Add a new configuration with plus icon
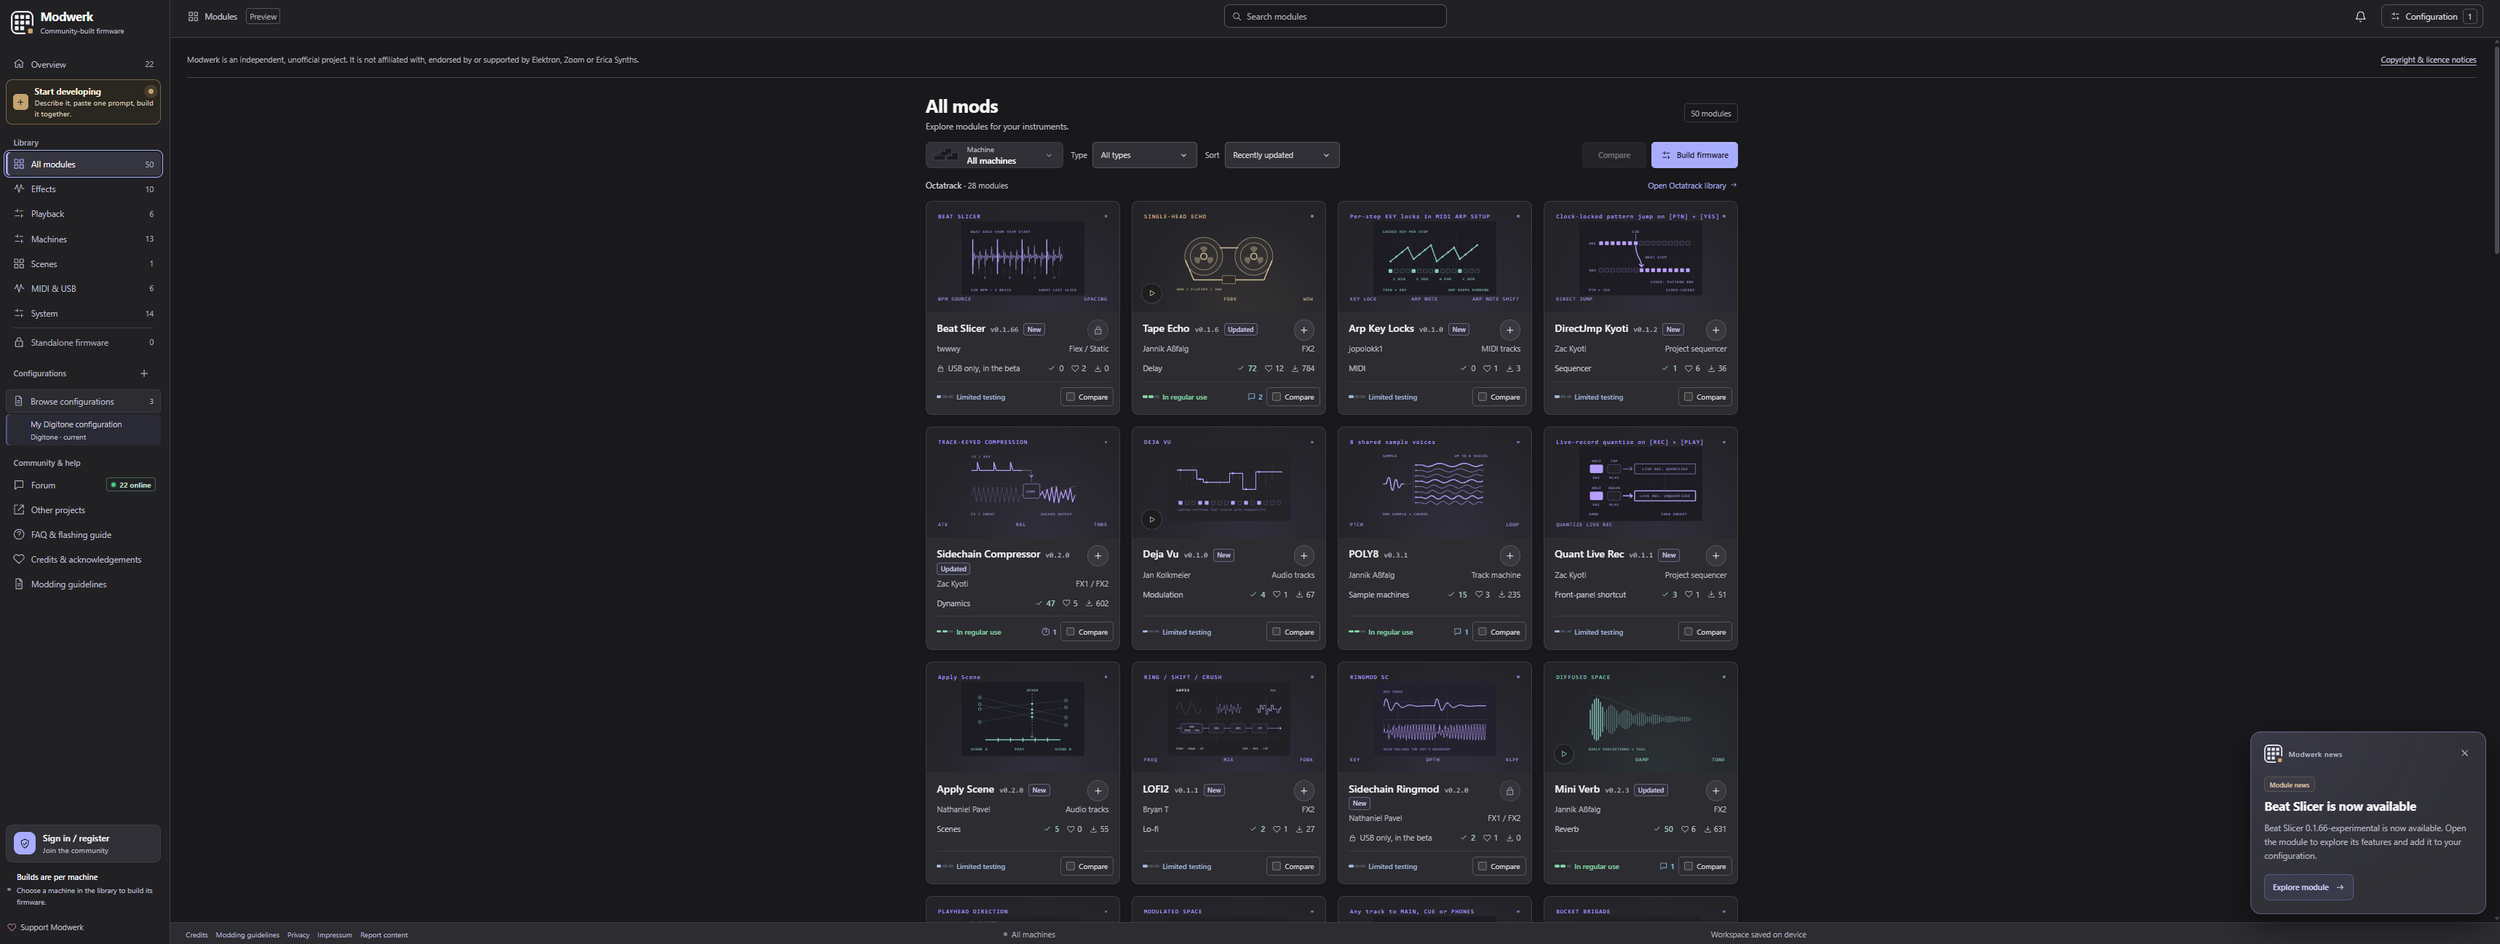2500x944 pixels. pos(144,373)
